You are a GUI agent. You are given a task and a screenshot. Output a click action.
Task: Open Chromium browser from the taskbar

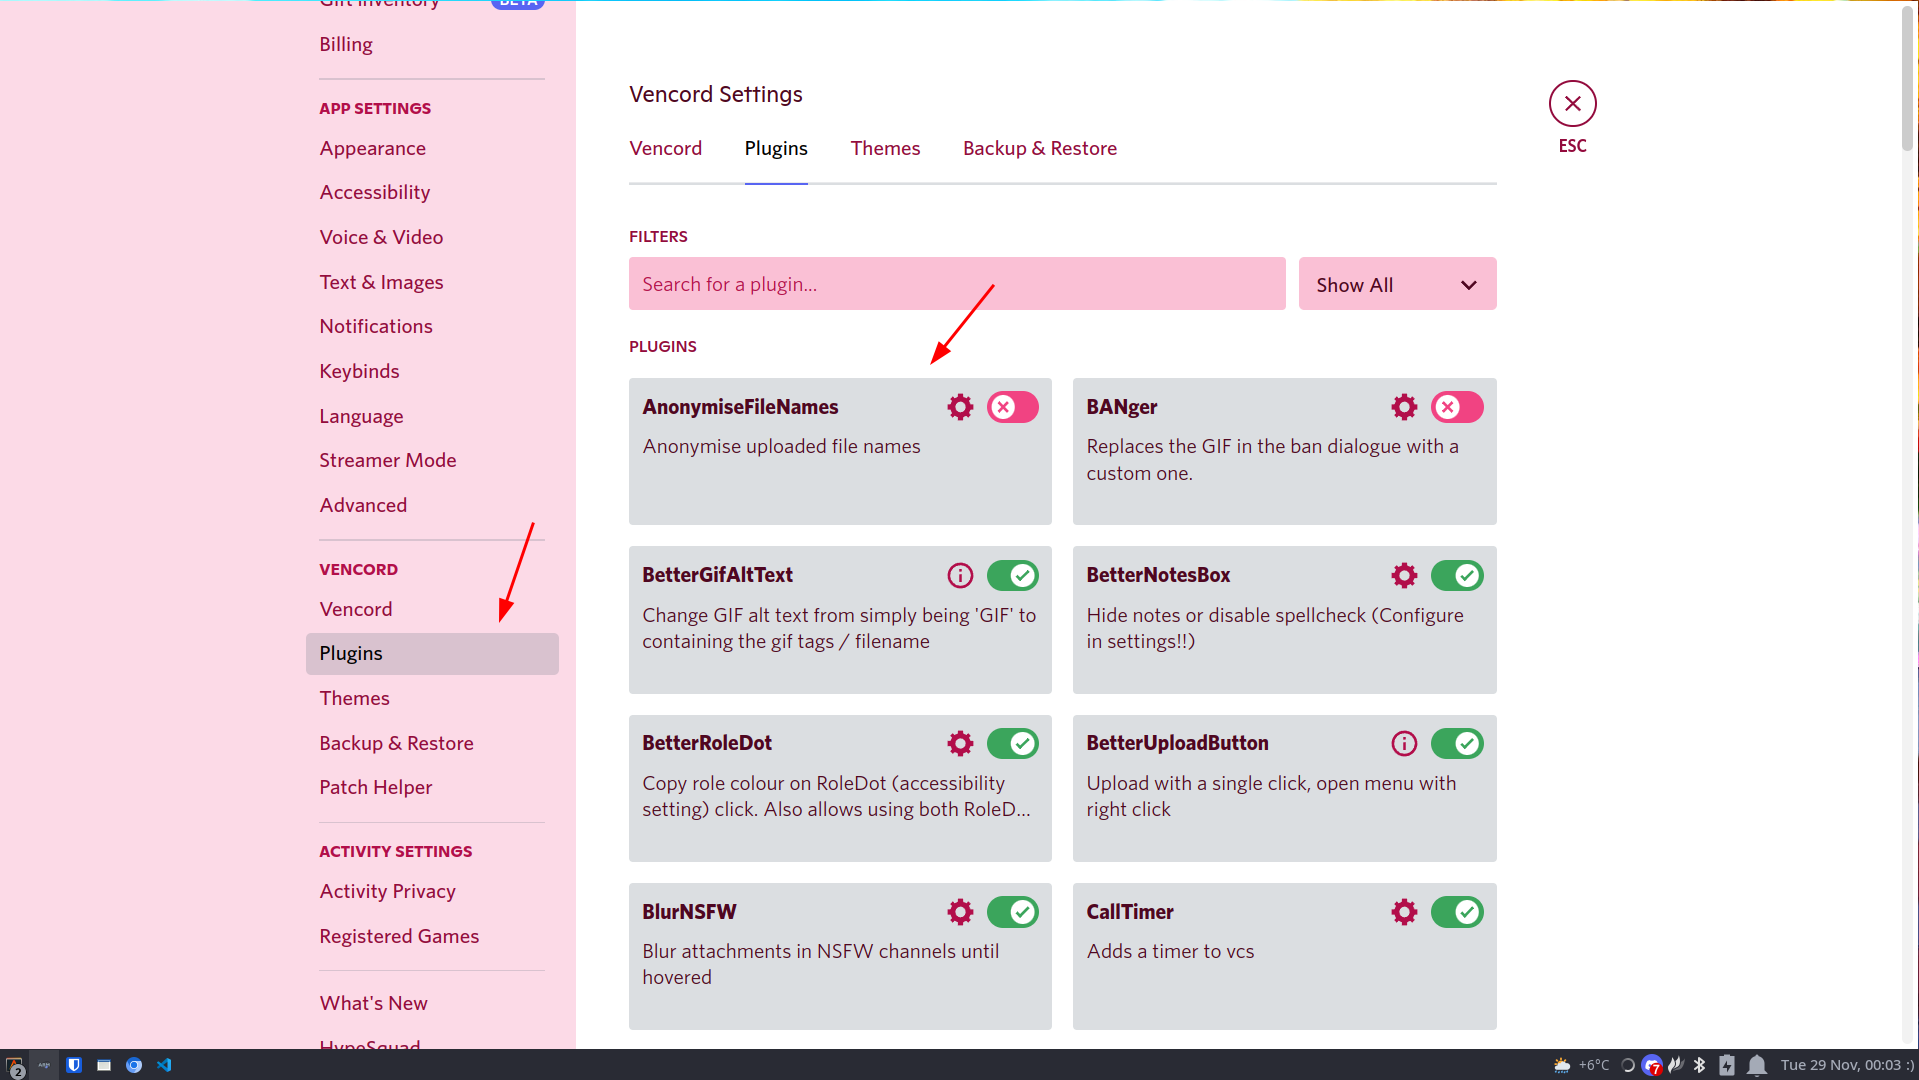134,1065
